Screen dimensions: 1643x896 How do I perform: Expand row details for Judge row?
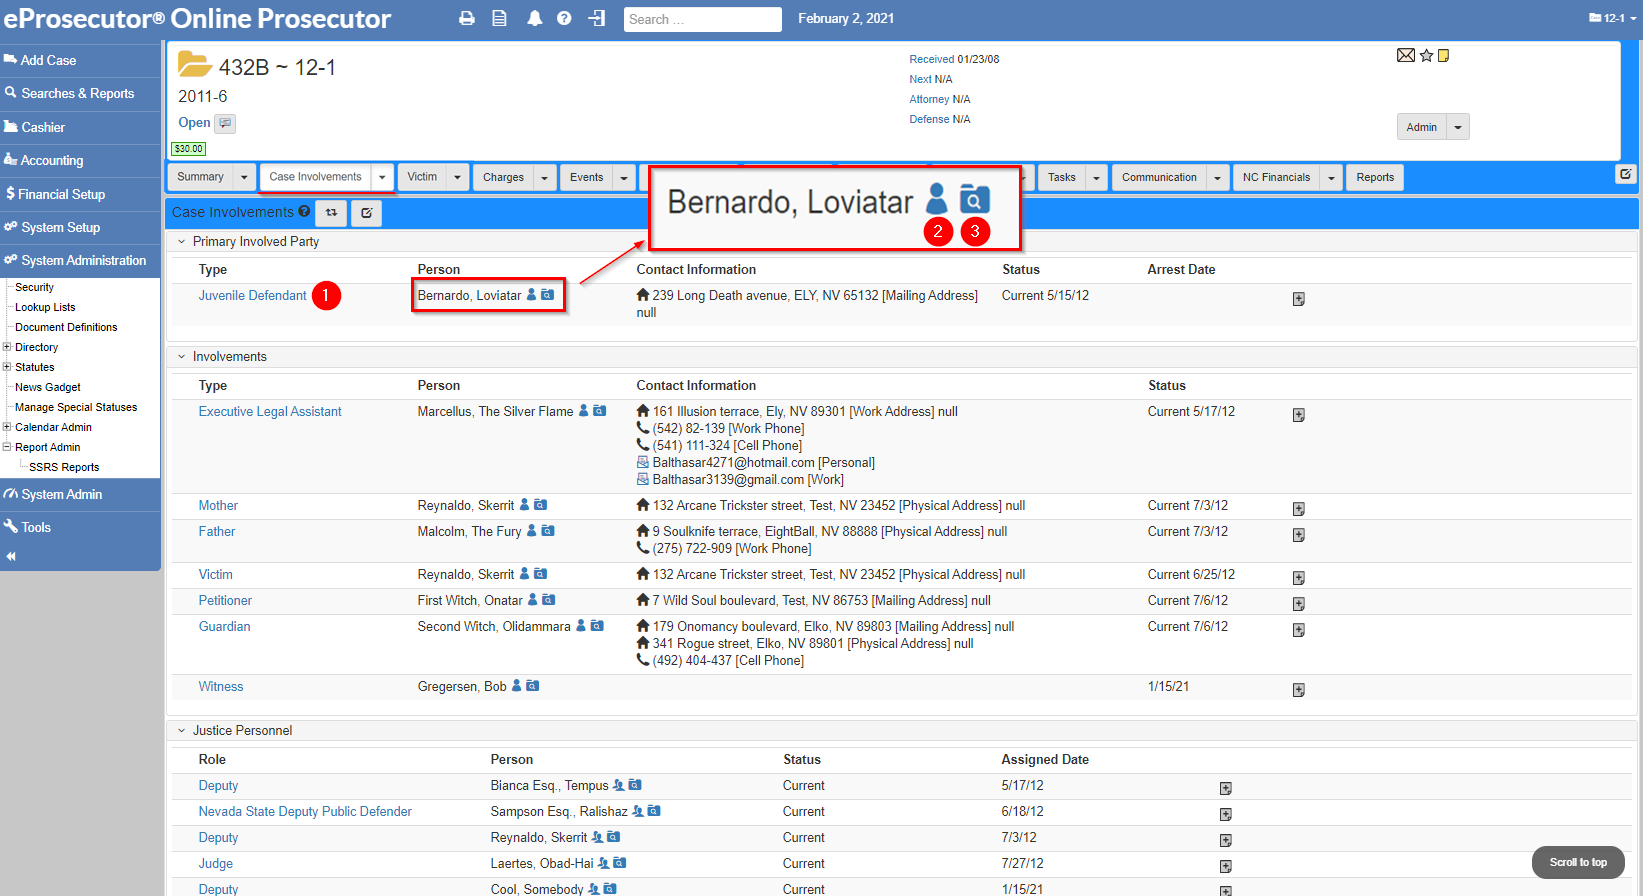click(x=1225, y=867)
